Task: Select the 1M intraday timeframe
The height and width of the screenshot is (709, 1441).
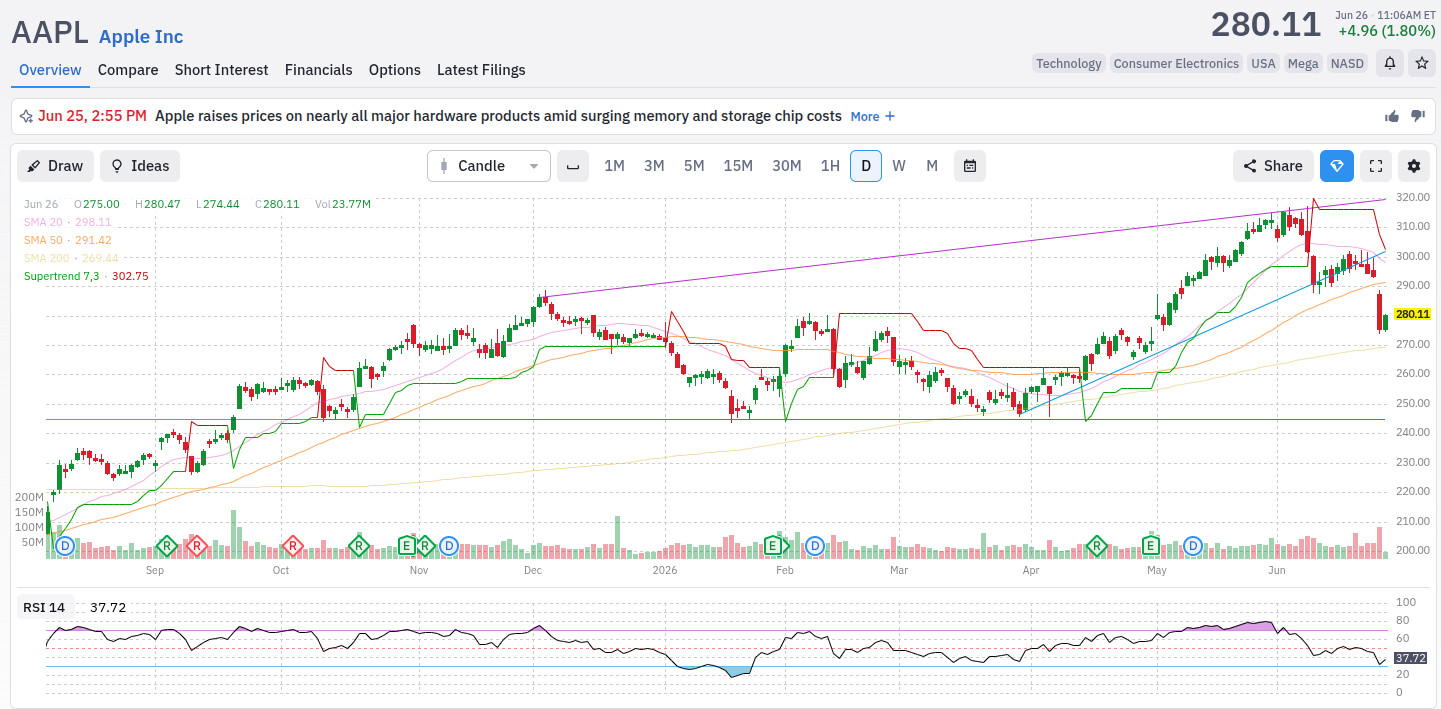Action: tap(614, 166)
